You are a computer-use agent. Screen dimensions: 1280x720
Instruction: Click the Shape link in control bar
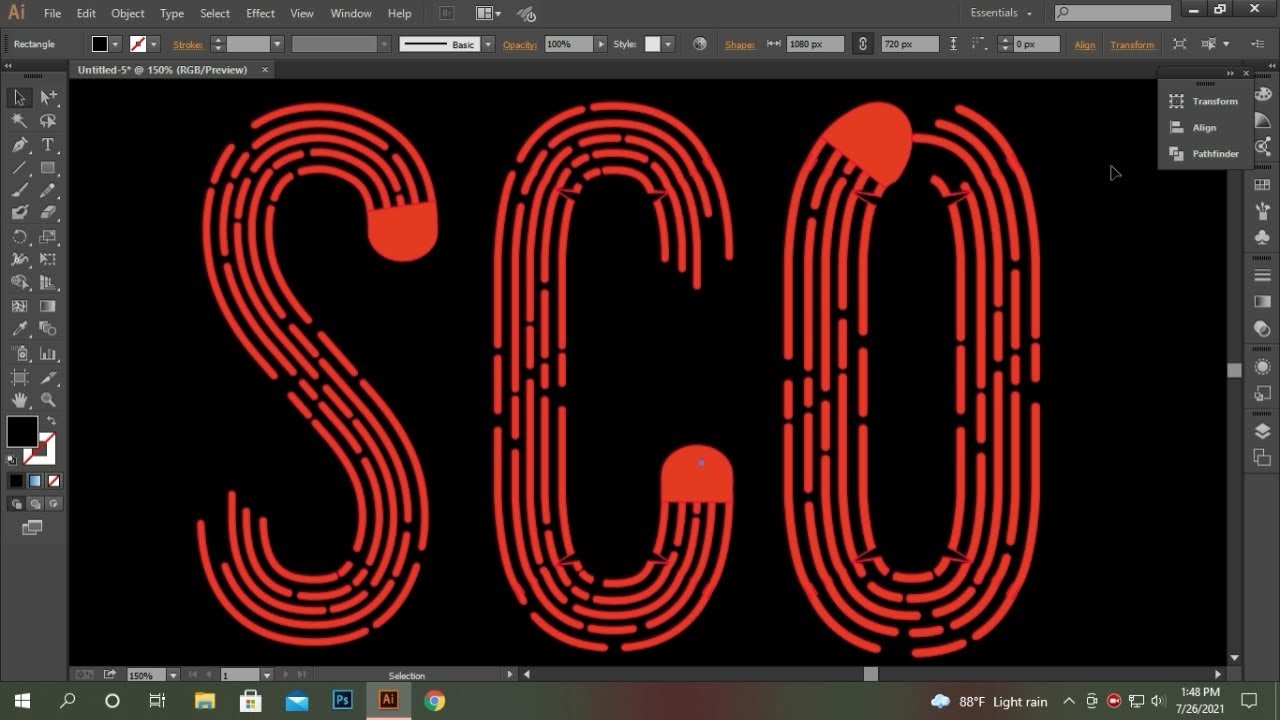pyautogui.click(x=740, y=45)
